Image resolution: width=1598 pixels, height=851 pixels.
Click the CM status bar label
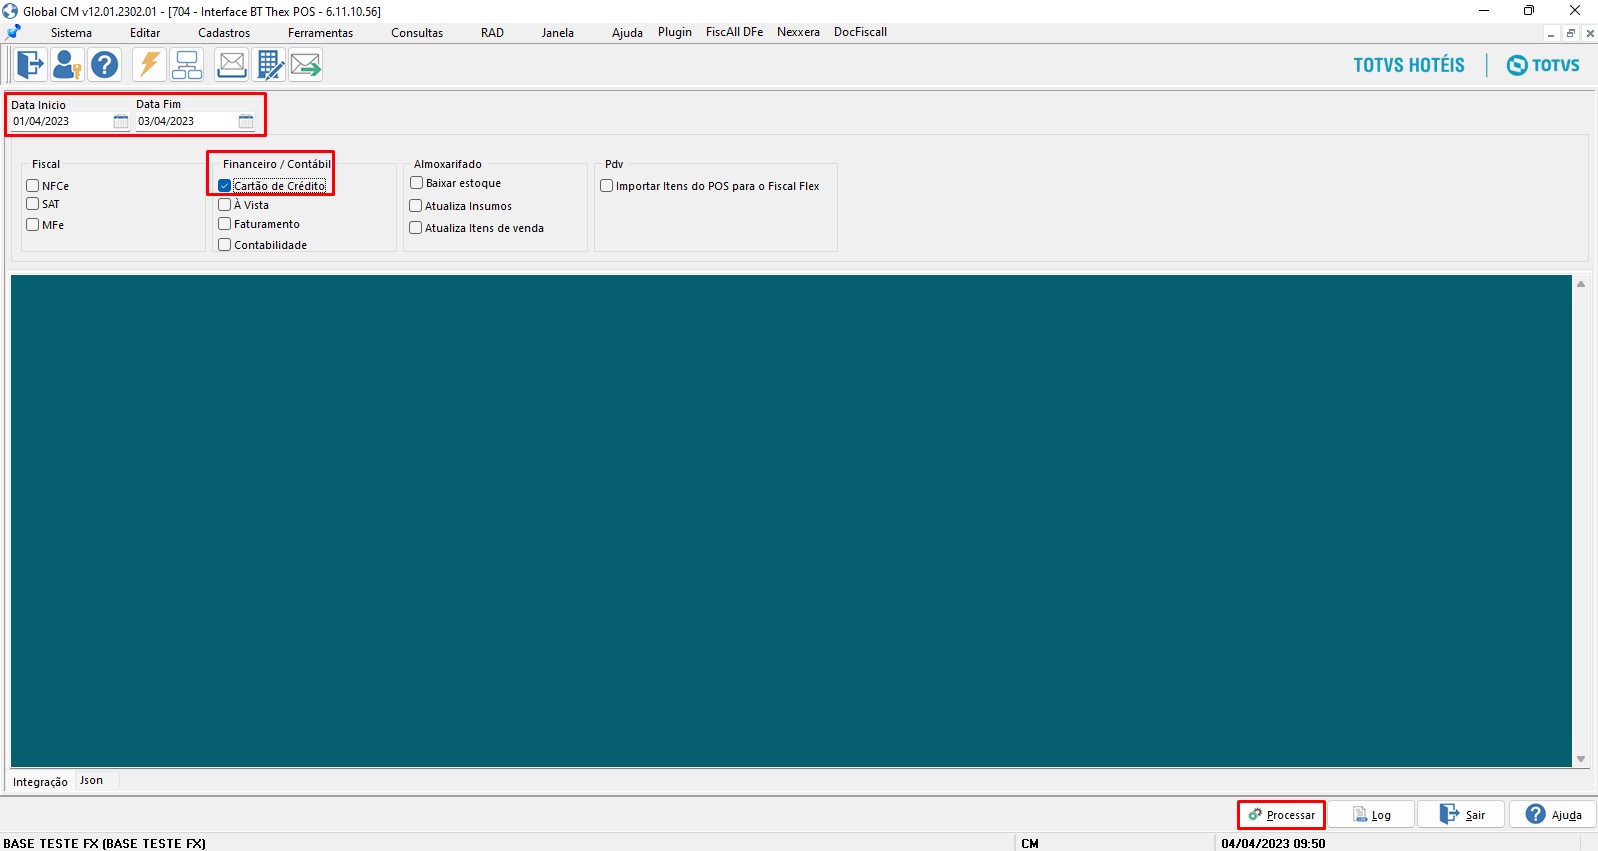(x=1030, y=843)
